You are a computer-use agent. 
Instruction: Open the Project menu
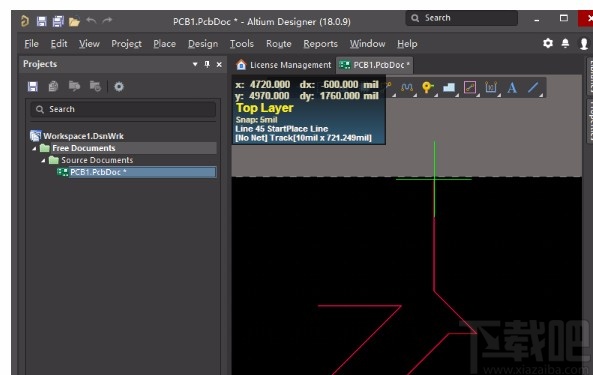[126, 44]
